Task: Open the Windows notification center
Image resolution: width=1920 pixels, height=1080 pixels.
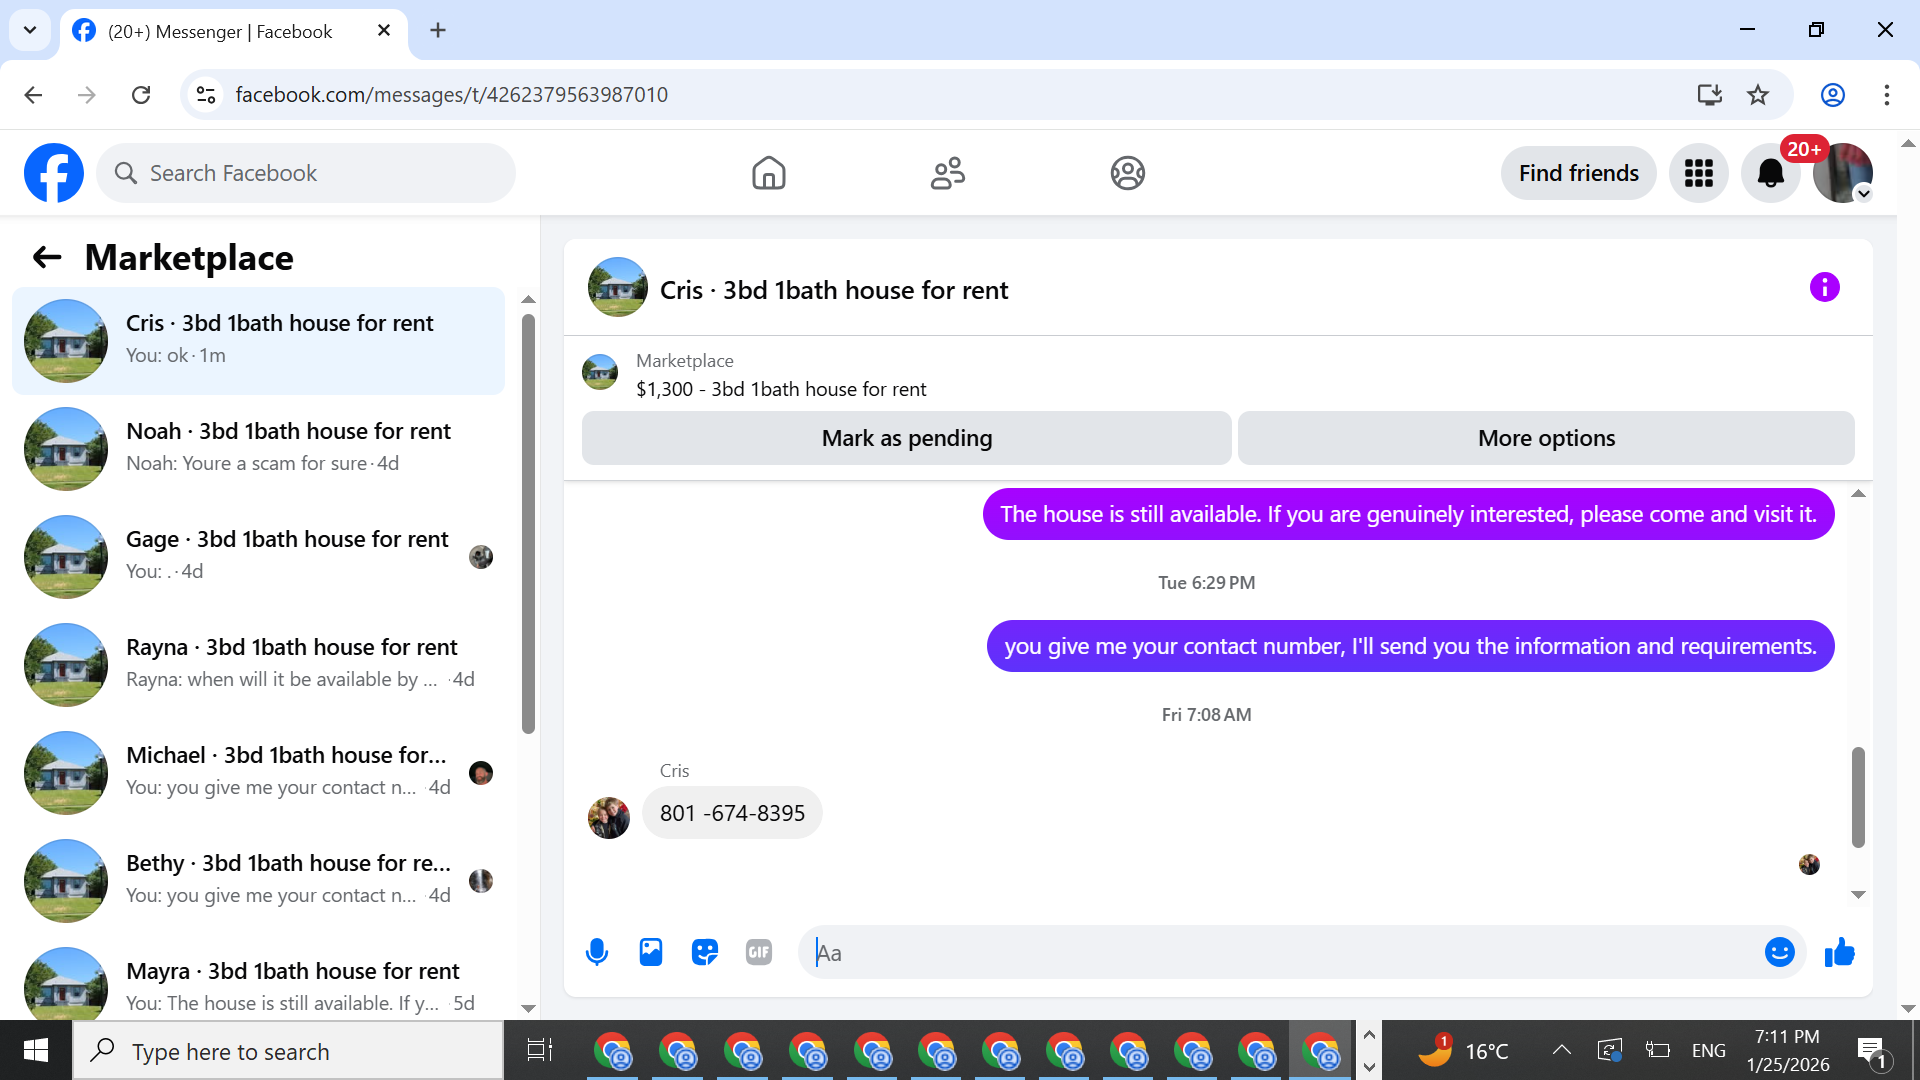Action: coord(1872,1051)
